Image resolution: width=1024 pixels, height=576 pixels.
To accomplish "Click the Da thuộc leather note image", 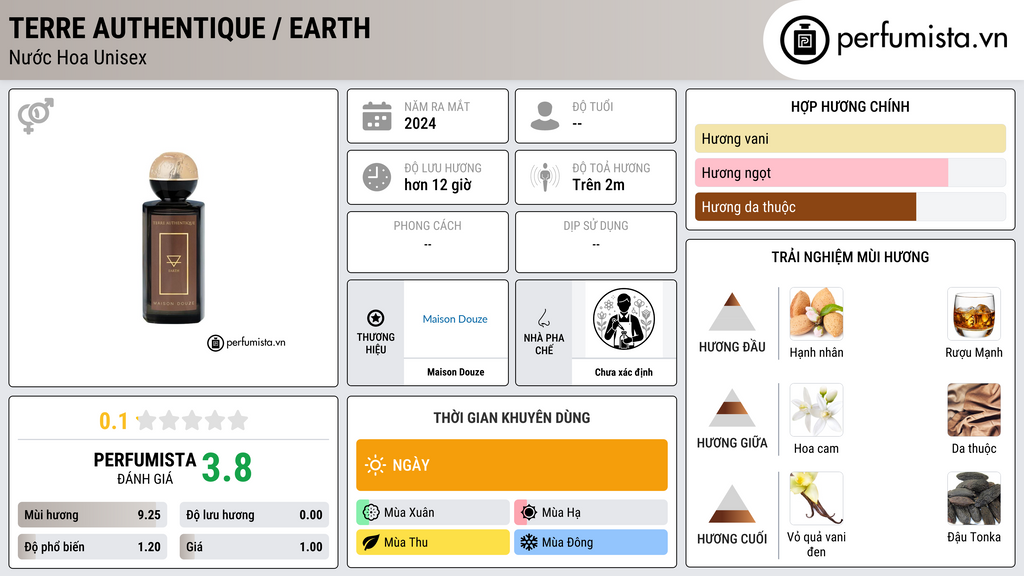I will pyautogui.click(x=974, y=410).
